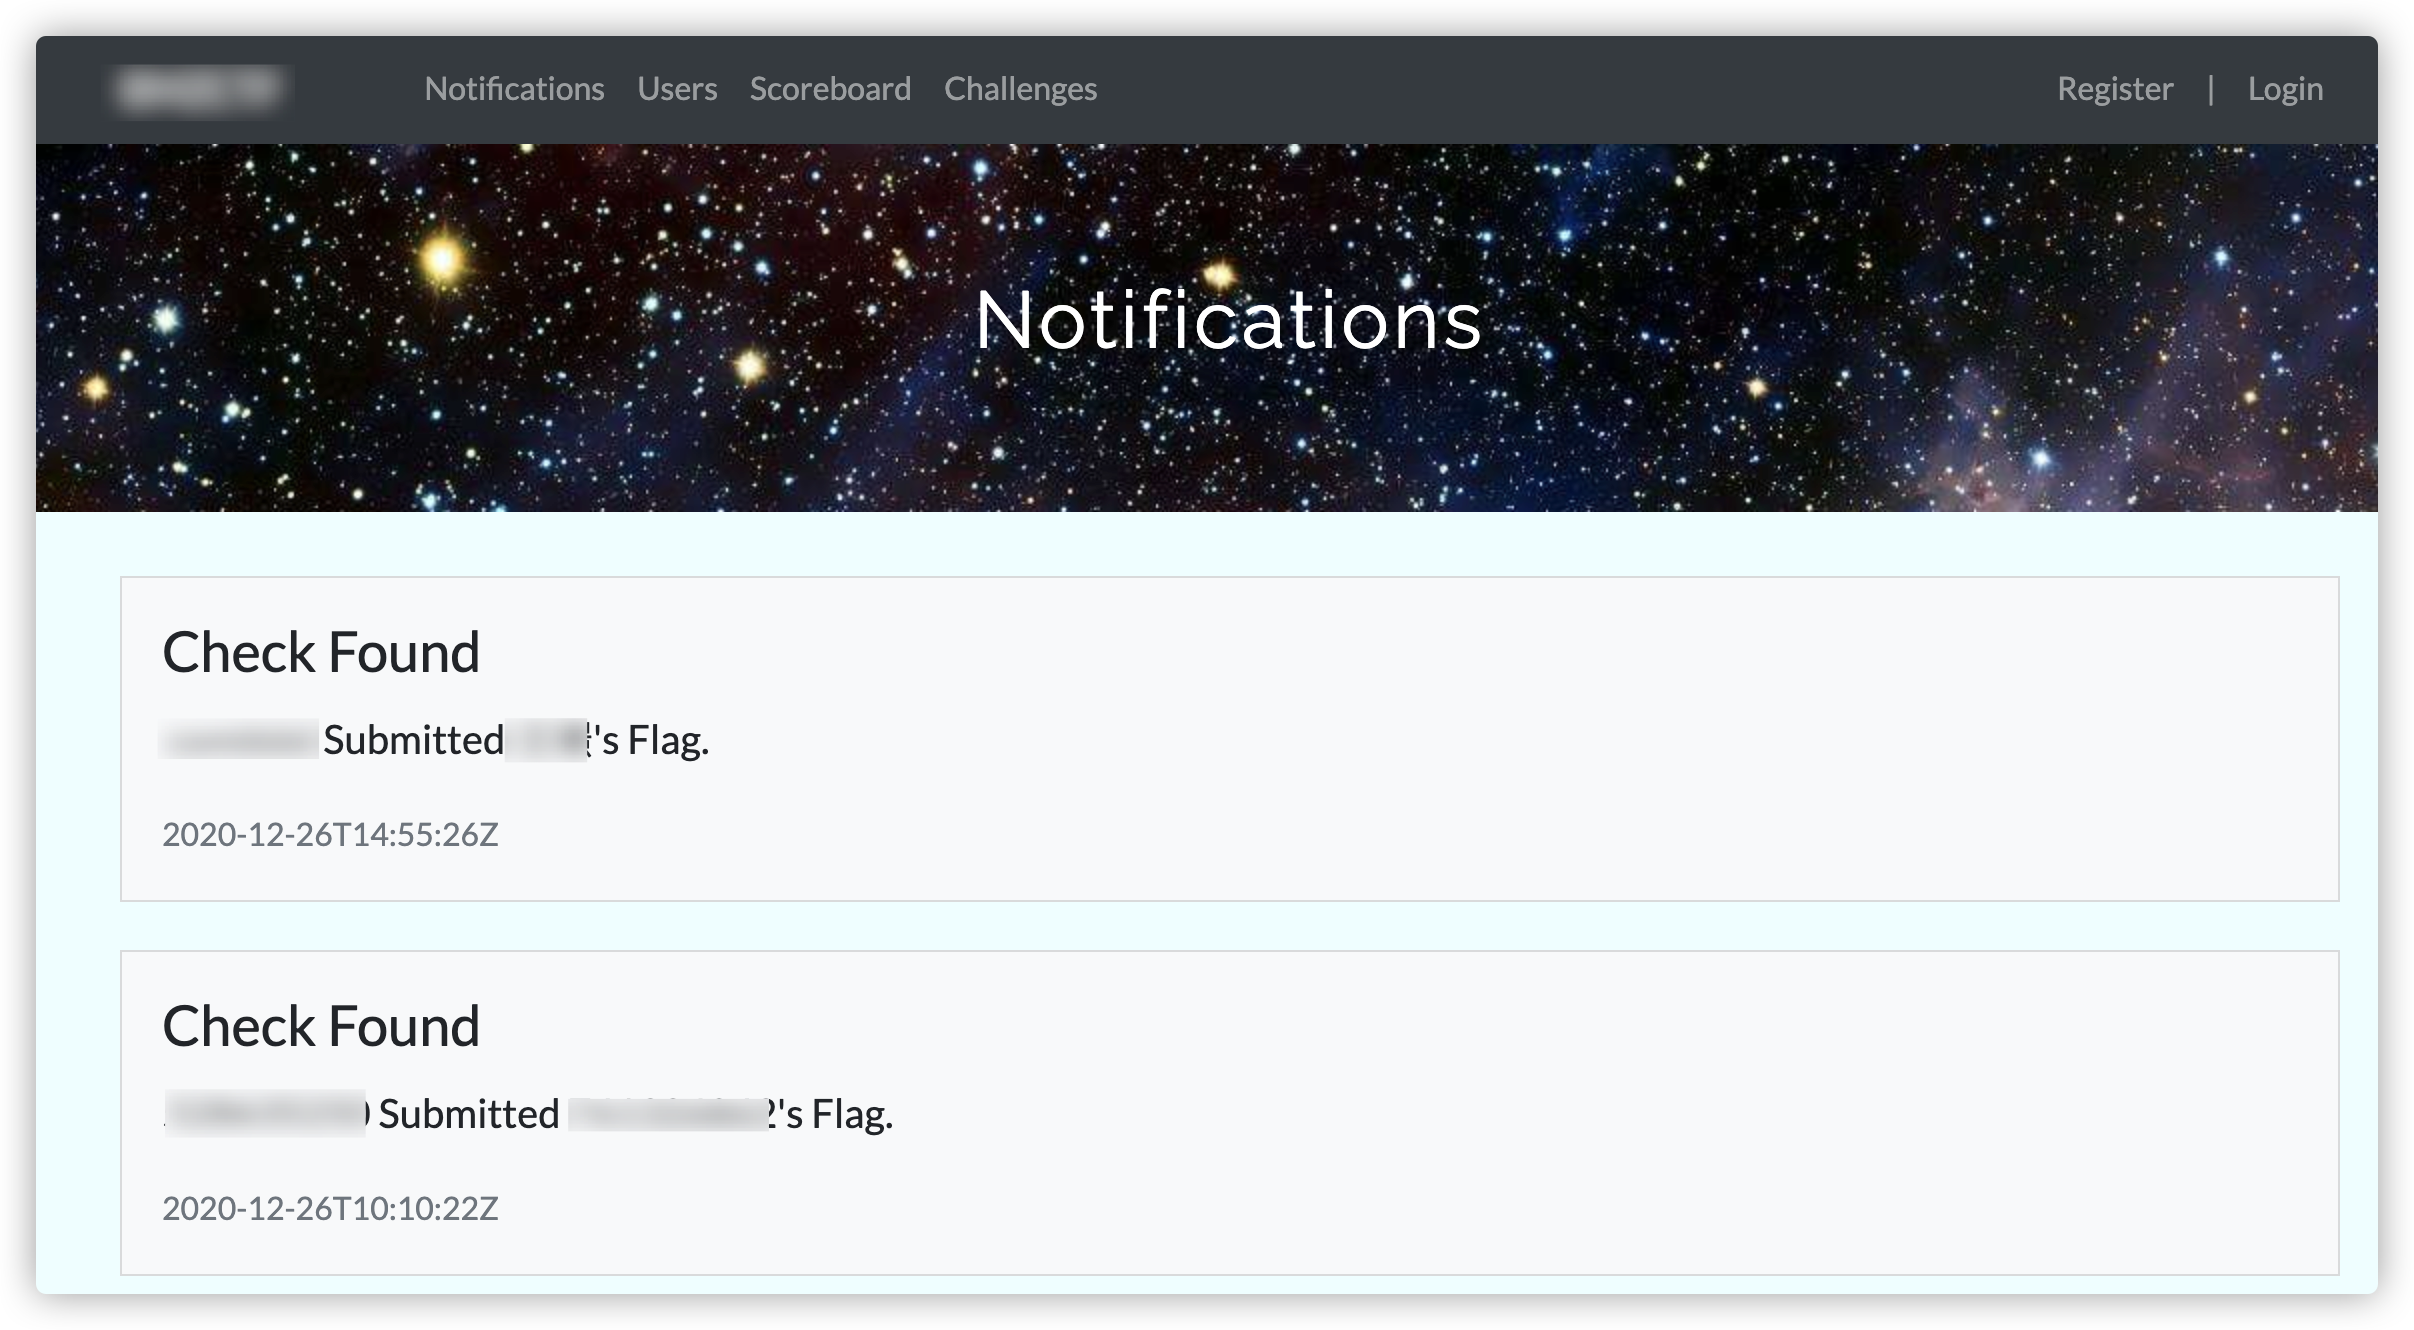Select the 14:55:26Z notification timestamp
2414x1330 pixels.
330,834
